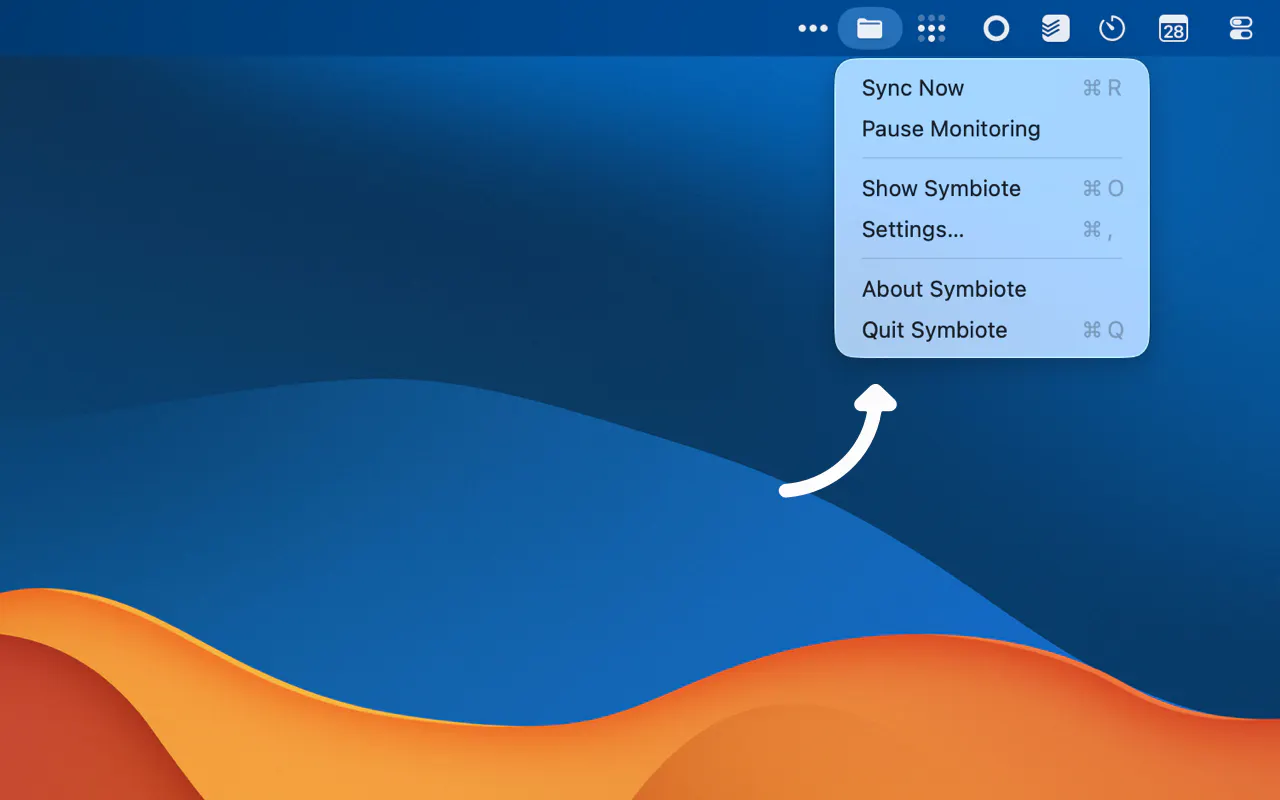Choose Show Symbiote menu item
This screenshot has width=1280, height=800.
(992, 189)
